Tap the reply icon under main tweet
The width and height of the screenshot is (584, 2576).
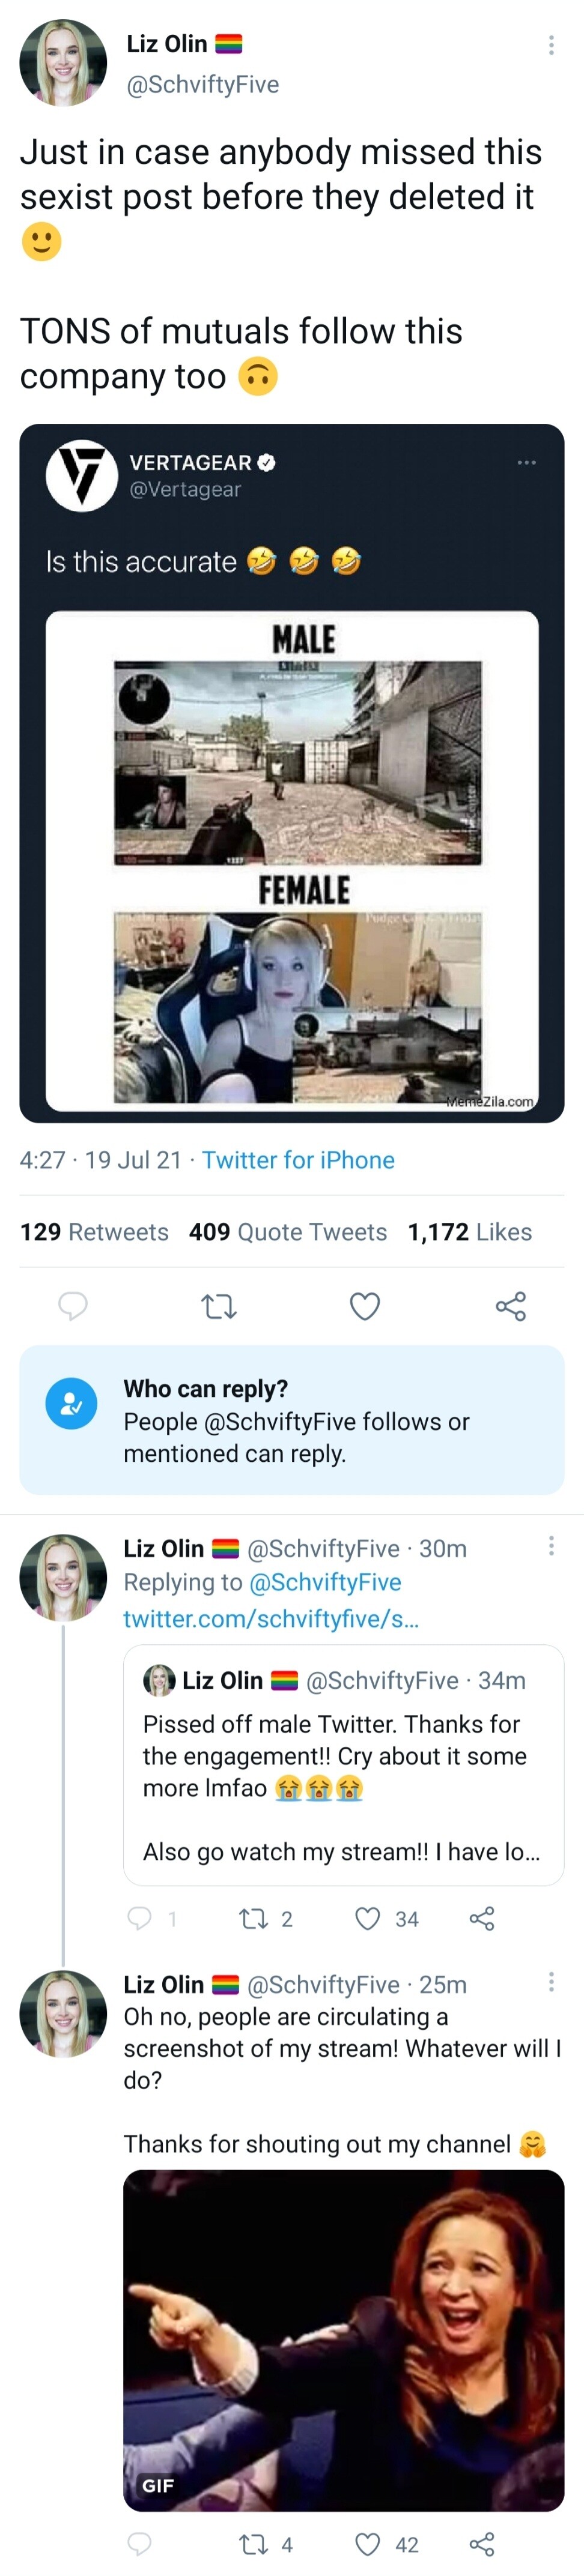(73, 1306)
